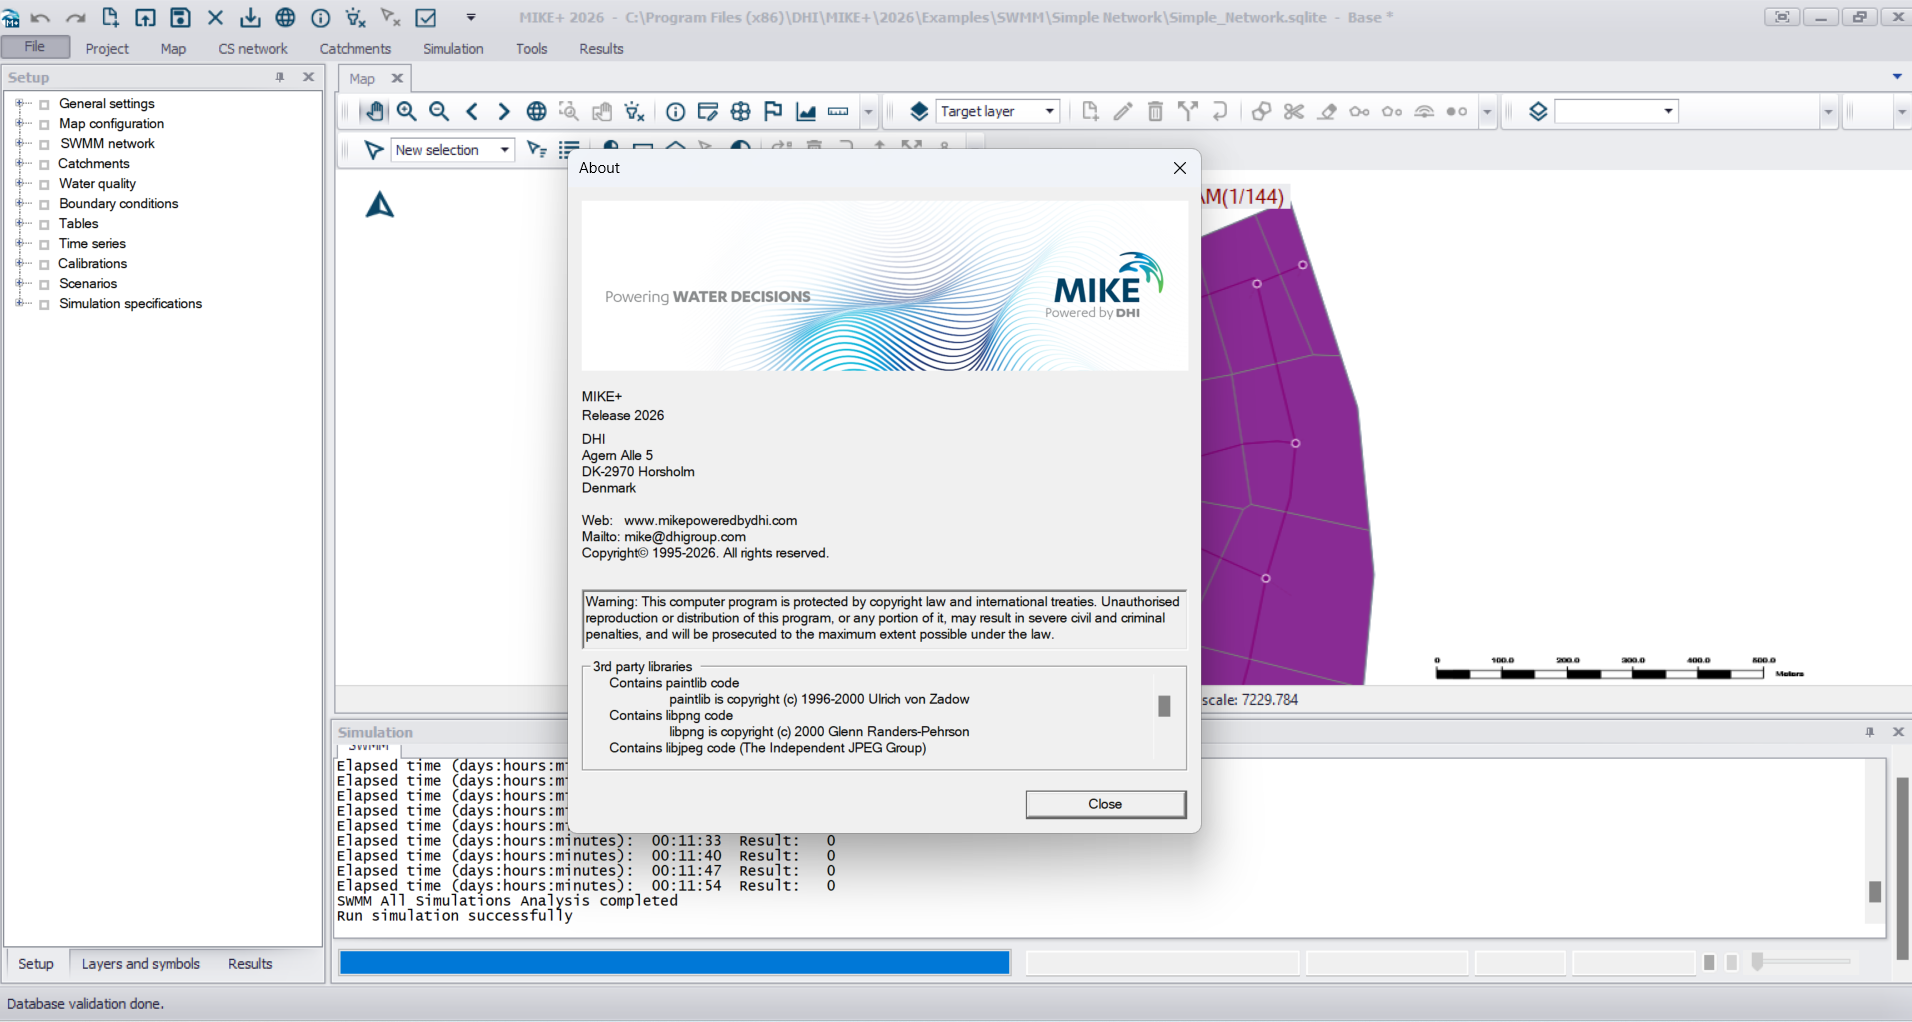The image size is (1912, 1022).
Task: Click the flag icon in the Map toolbar
Action: point(773,111)
